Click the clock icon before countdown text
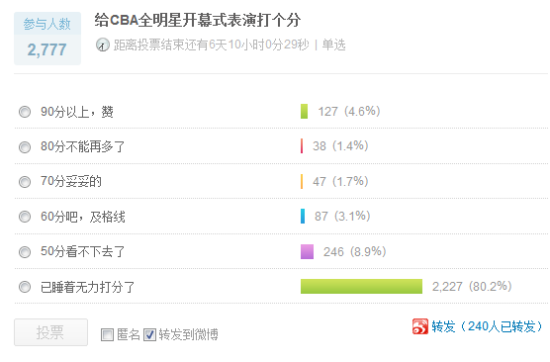The height and width of the screenshot is (362, 550). tap(102, 45)
